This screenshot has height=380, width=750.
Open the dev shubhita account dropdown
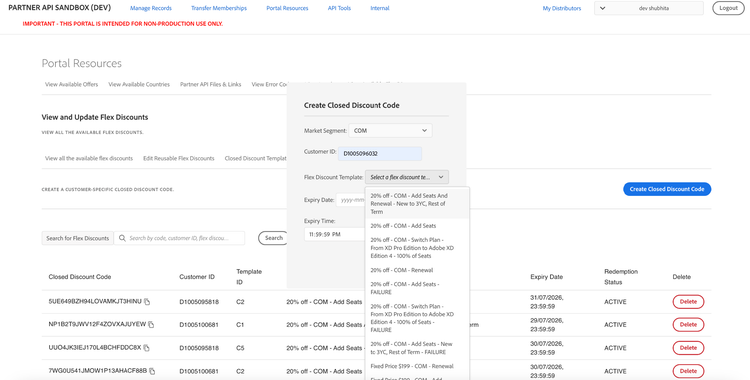(x=649, y=8)
